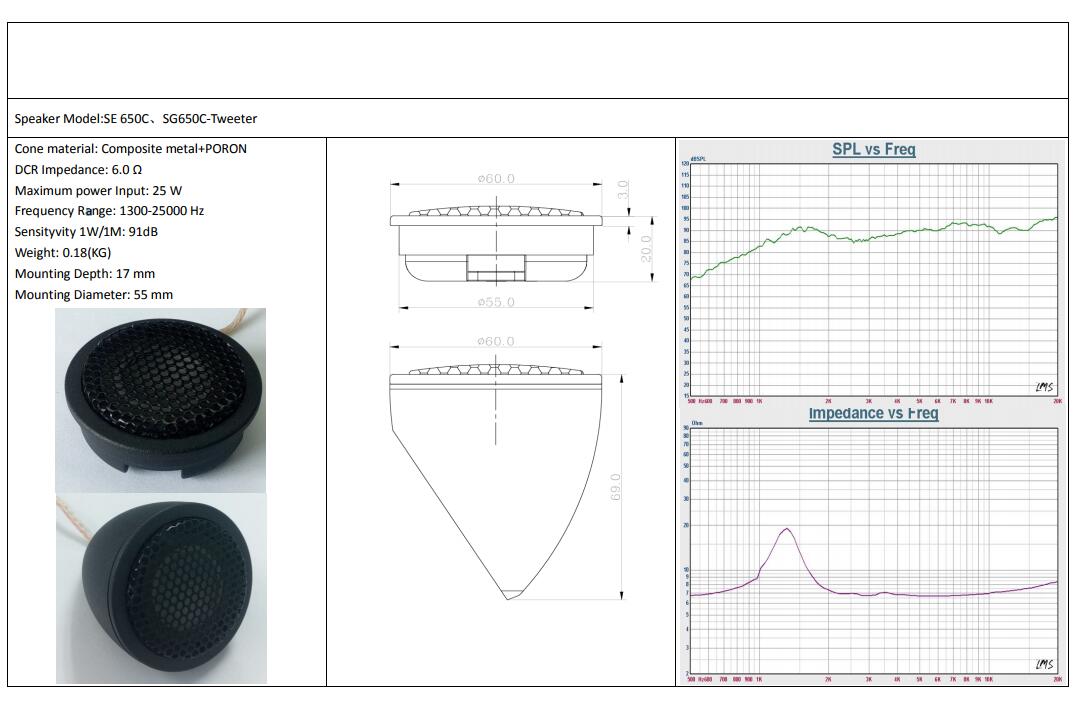Click the angled pod tweeter photo
1082x705 pixels.
[x=161, y=589]
